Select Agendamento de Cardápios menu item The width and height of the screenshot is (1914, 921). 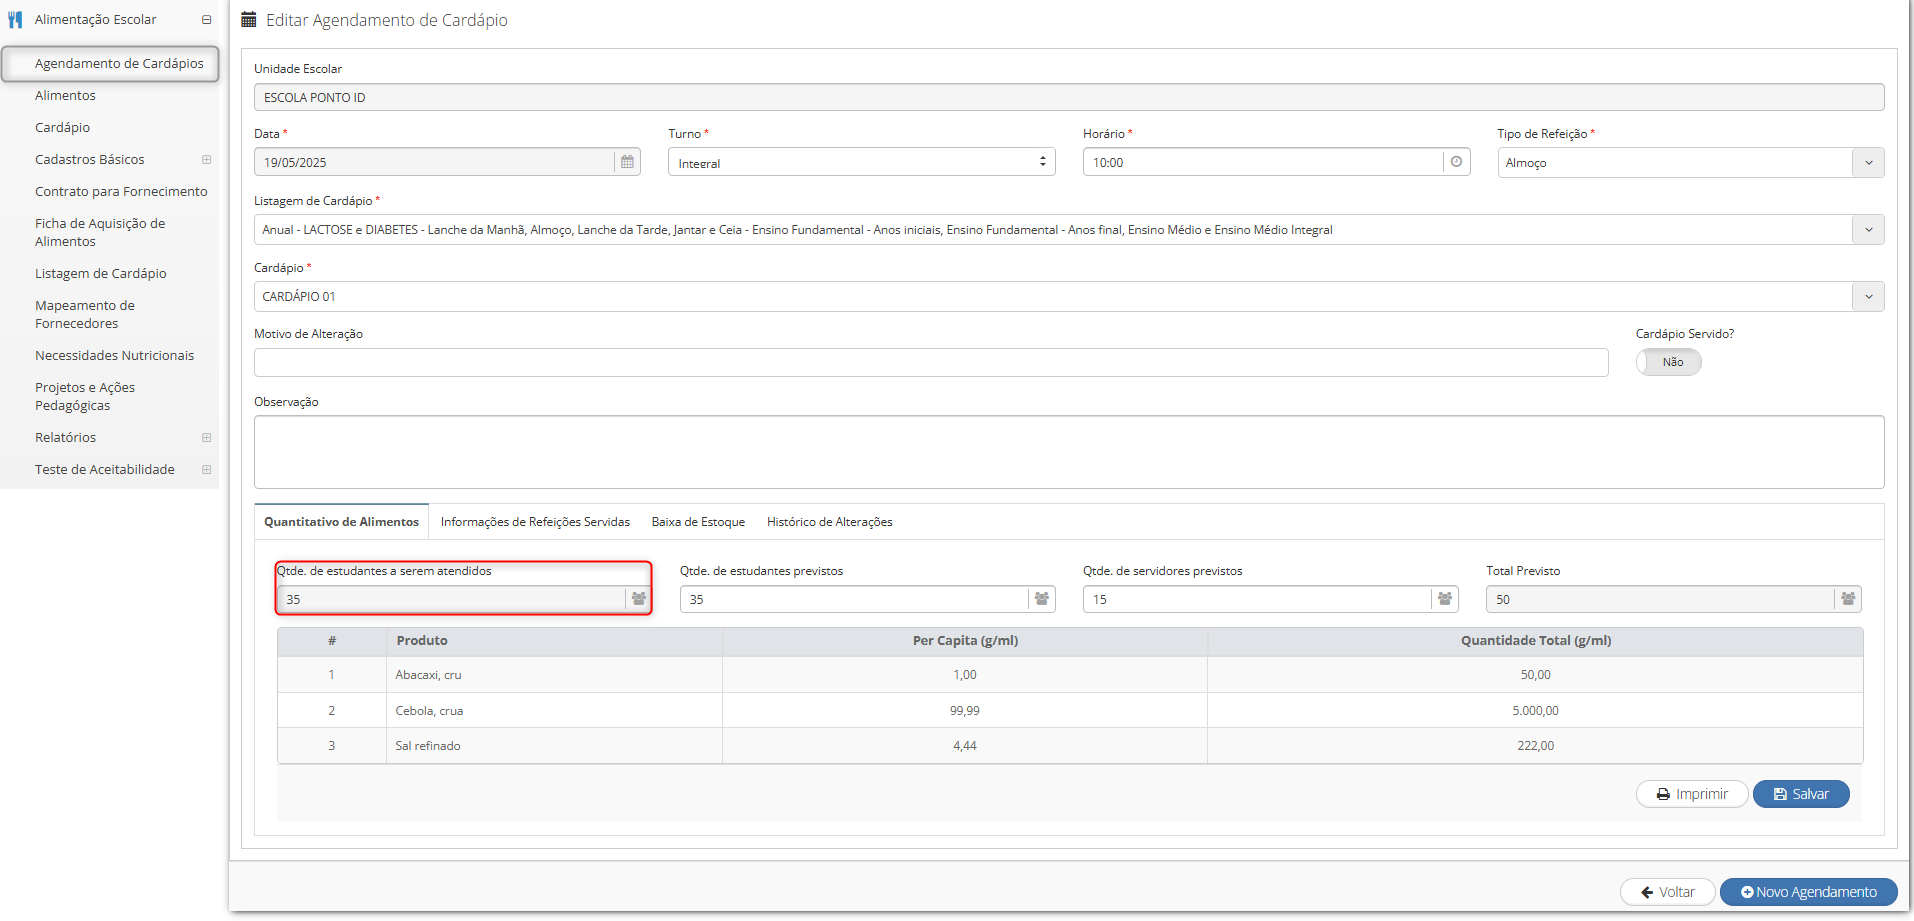pos(110,64)
